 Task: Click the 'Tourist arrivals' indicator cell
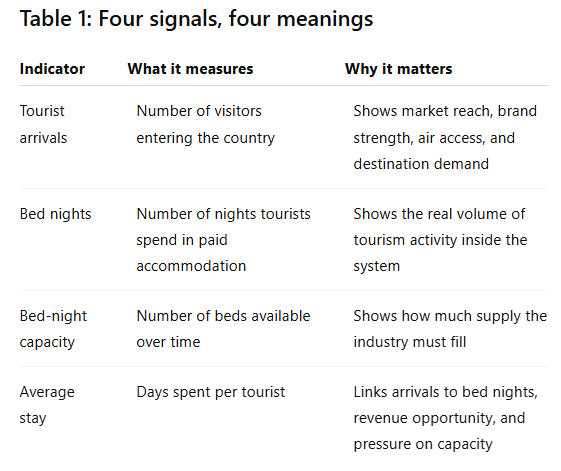(43, 124)
